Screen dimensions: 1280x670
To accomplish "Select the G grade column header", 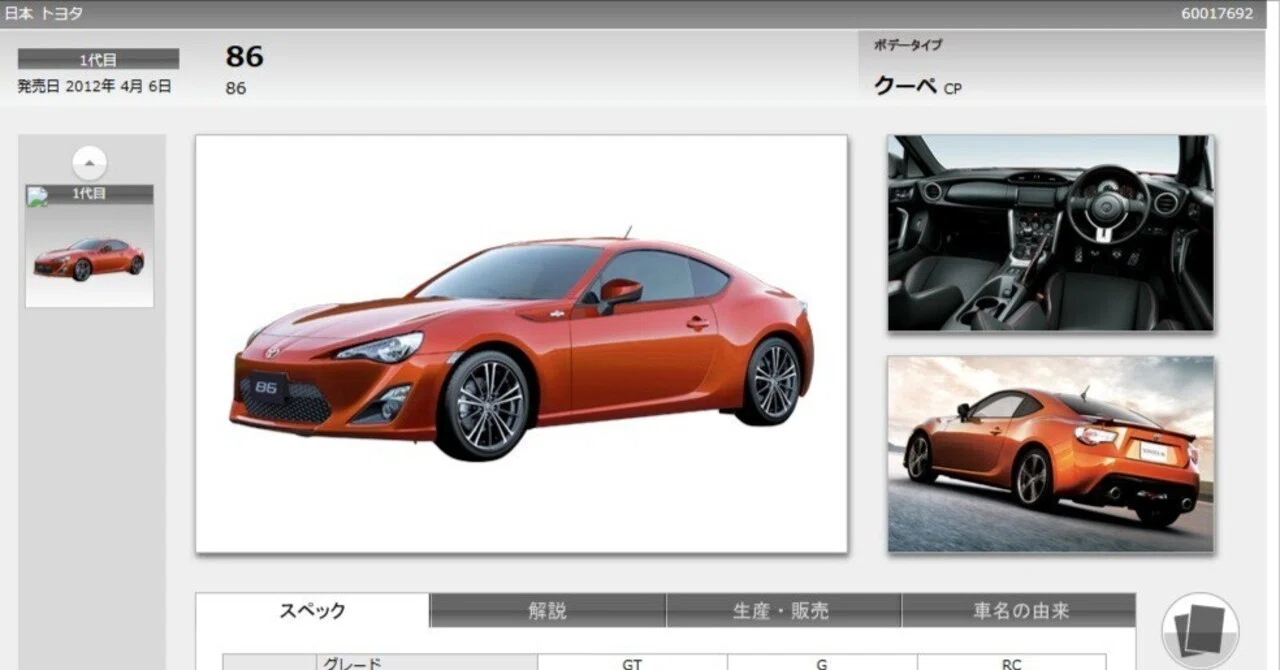I will tap(822, 663).
